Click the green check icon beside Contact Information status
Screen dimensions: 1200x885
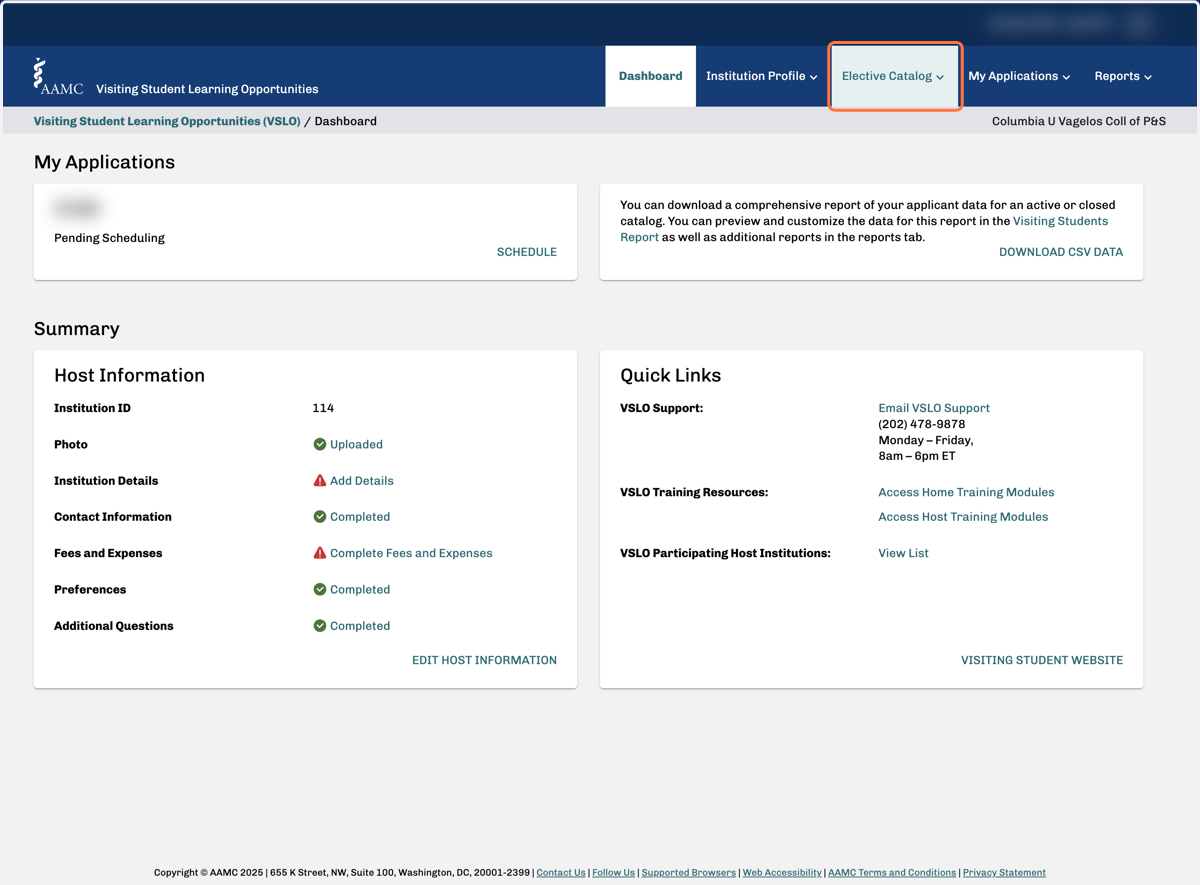(320, 517)
